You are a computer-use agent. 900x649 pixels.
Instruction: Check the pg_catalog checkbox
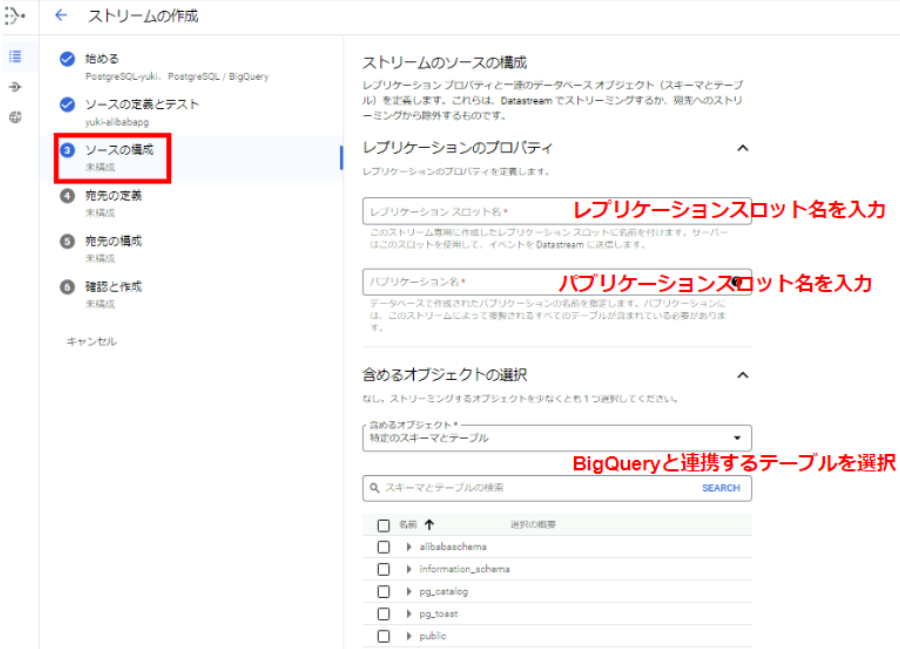383,592
